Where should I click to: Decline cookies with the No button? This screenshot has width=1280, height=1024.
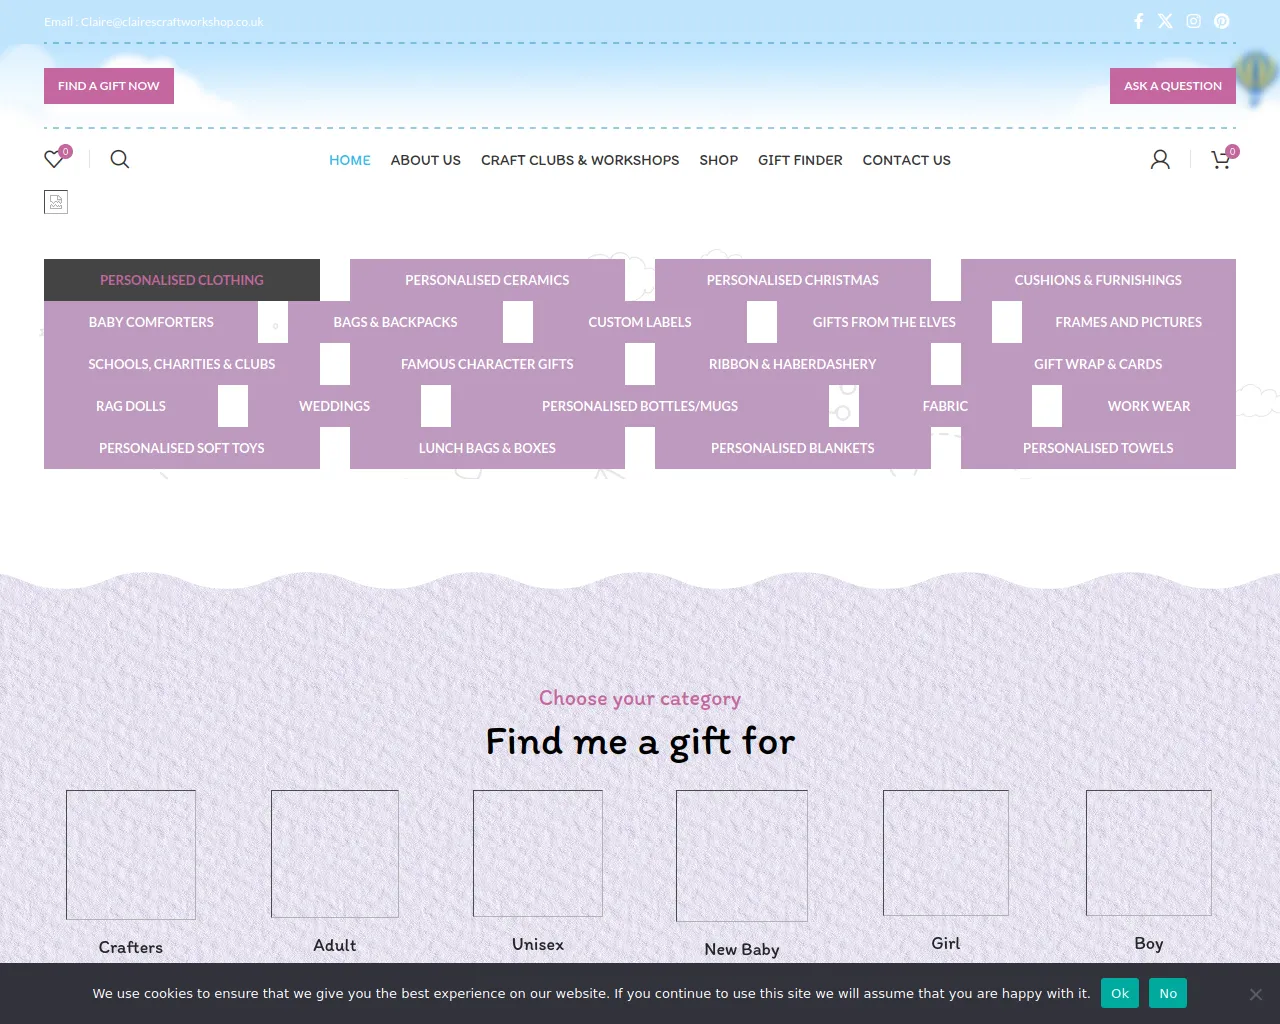pyautogui.click(x=1168, y=993)
